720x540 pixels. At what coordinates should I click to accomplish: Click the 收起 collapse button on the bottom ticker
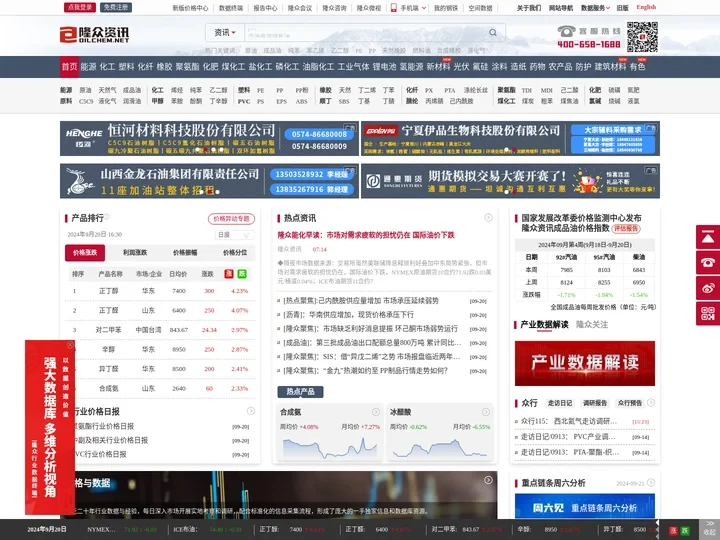coord(709,529)
